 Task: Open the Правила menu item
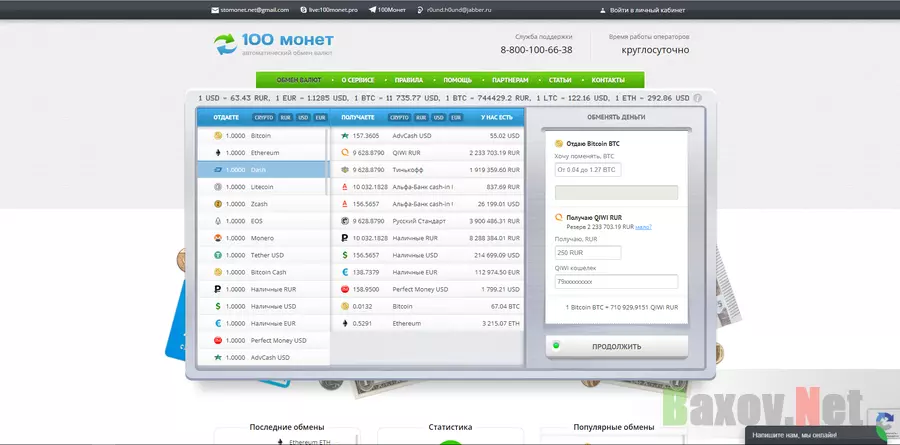[x=409, y=80]
